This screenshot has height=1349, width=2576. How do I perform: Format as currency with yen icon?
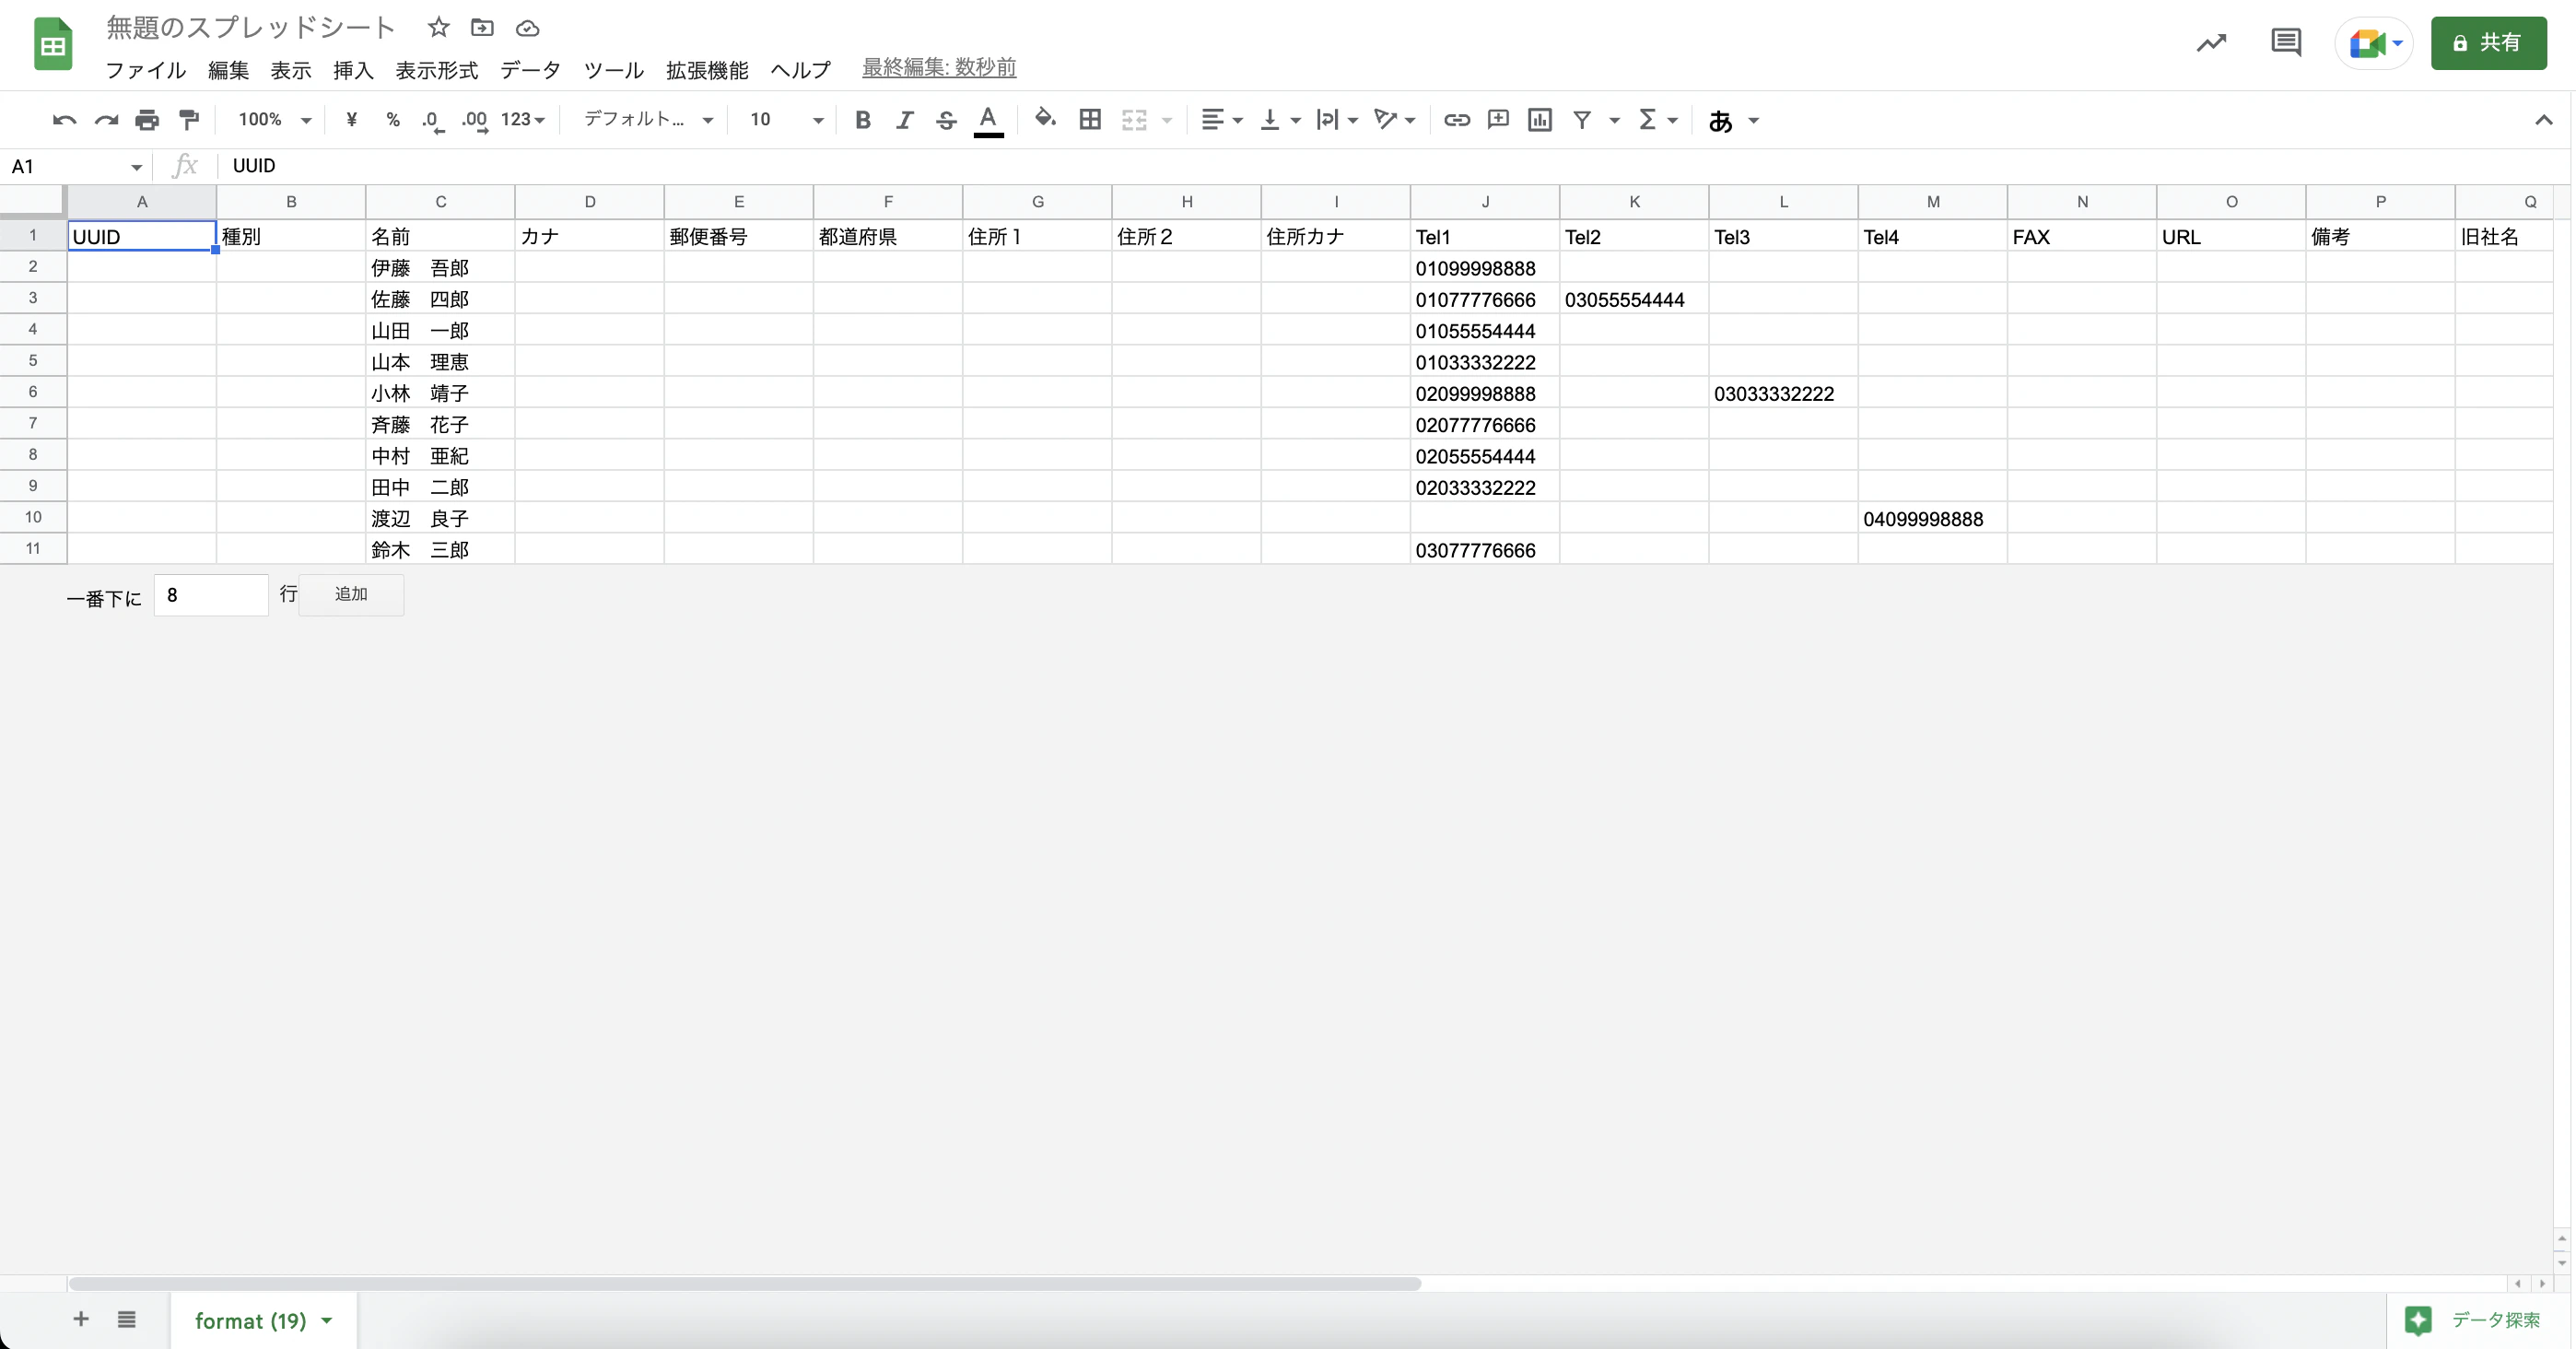351,120
